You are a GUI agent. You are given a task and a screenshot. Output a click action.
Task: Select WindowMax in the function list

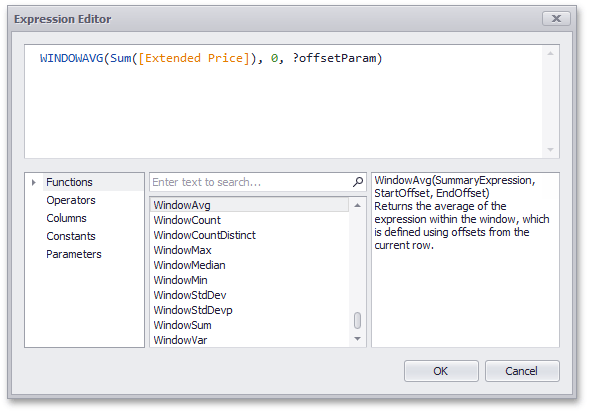click(x=250, y=250)
